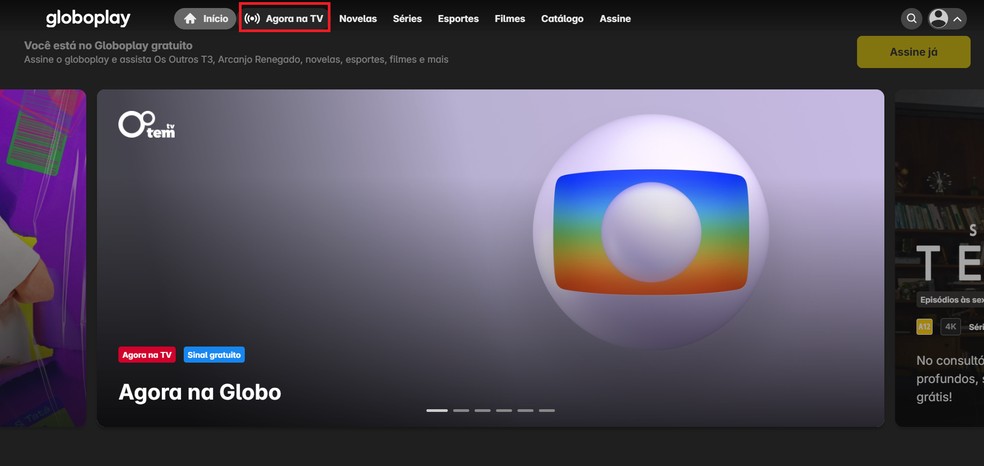984x466 pixels.
Task: Expand the profile chevron arrow
Action: point(958,19)
